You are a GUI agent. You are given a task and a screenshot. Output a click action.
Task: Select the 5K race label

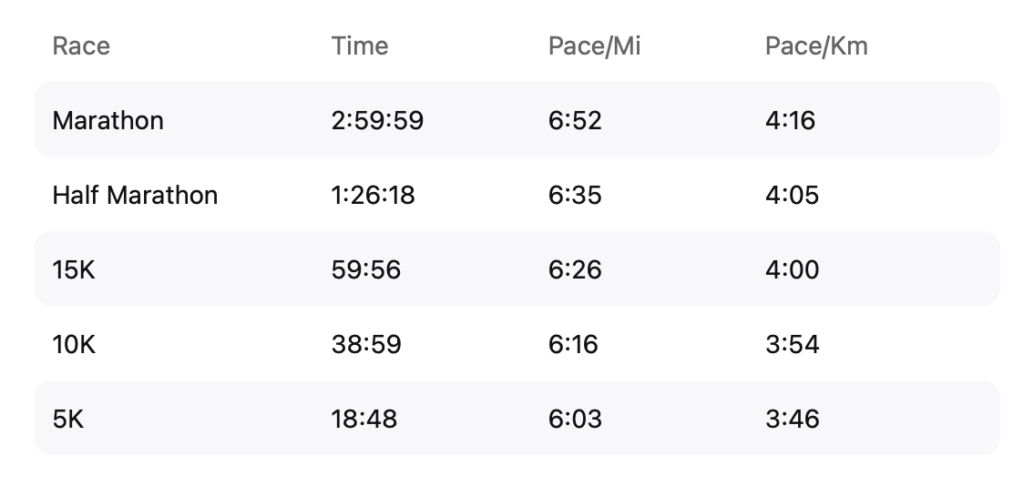[x=68, y=419]
